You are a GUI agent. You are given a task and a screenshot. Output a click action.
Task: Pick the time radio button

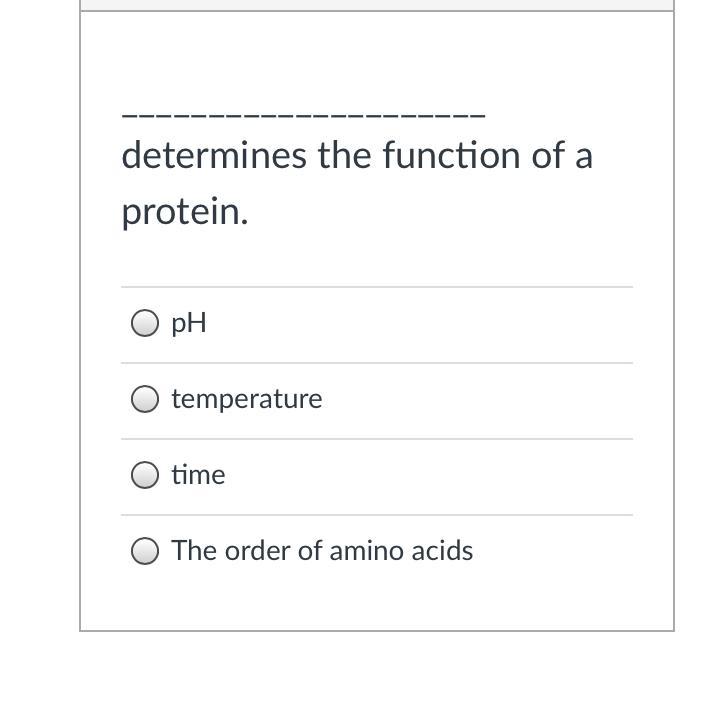click(x=145, y=475)
